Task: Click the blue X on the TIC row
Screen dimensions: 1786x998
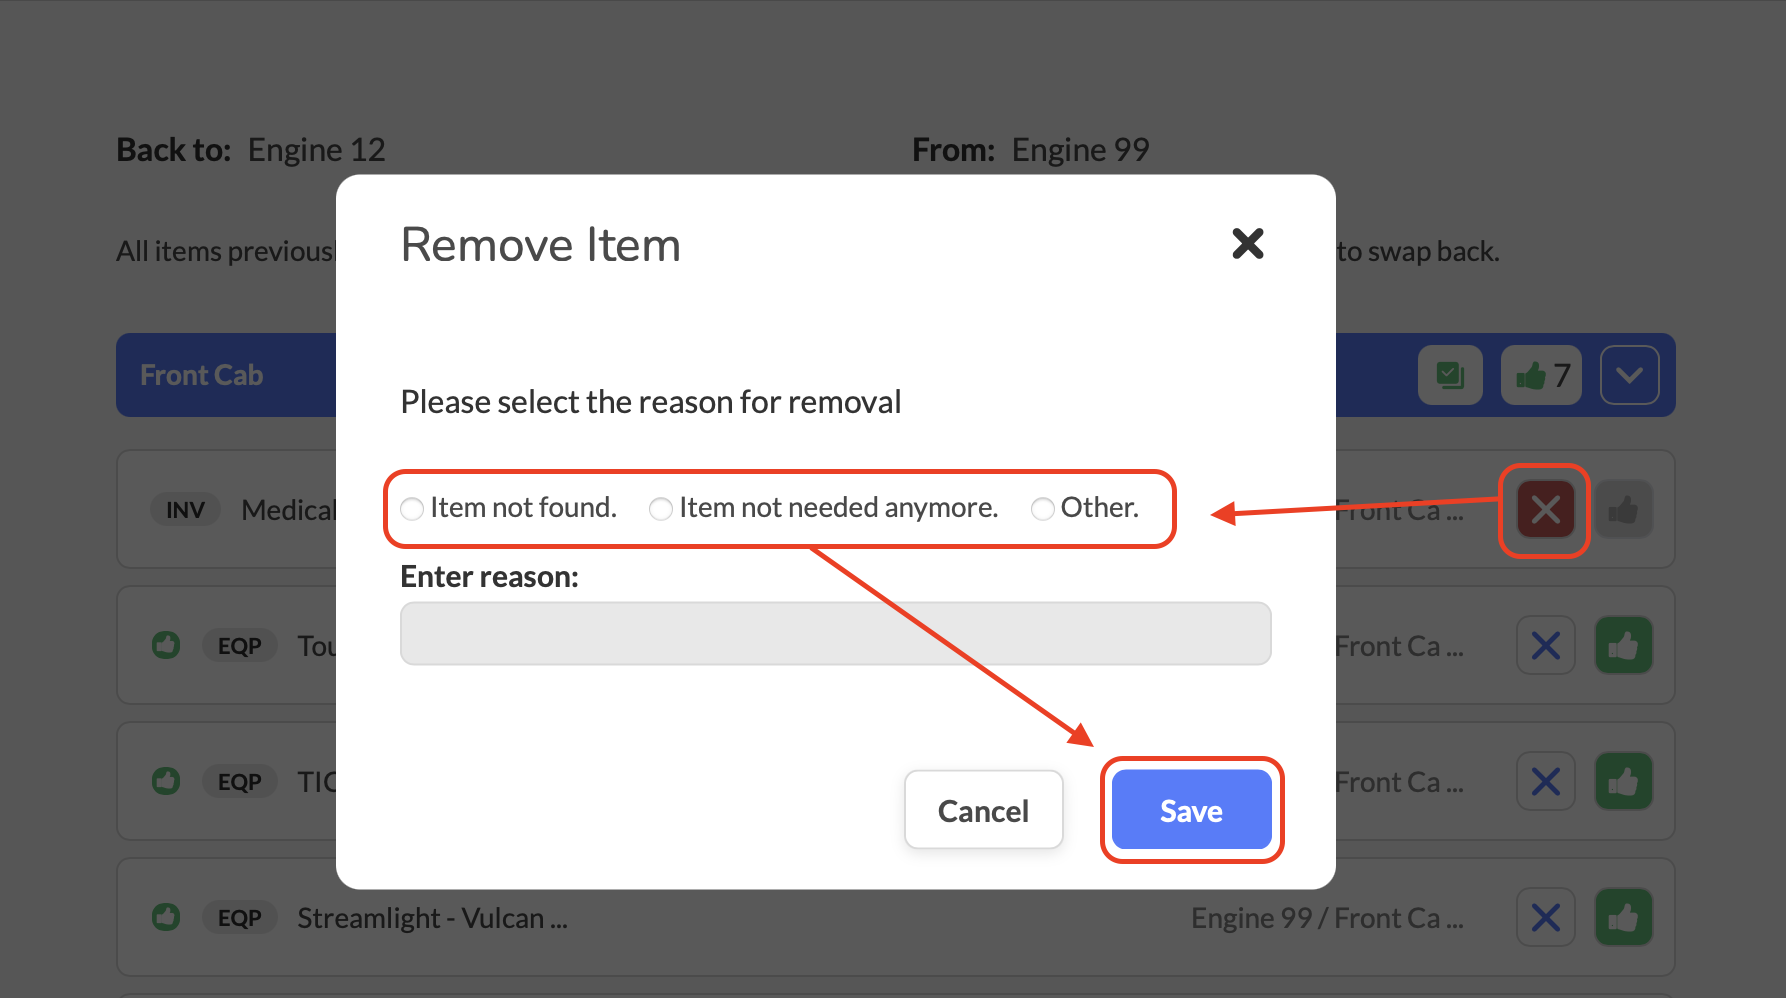Action: (x=1545, y=781)
